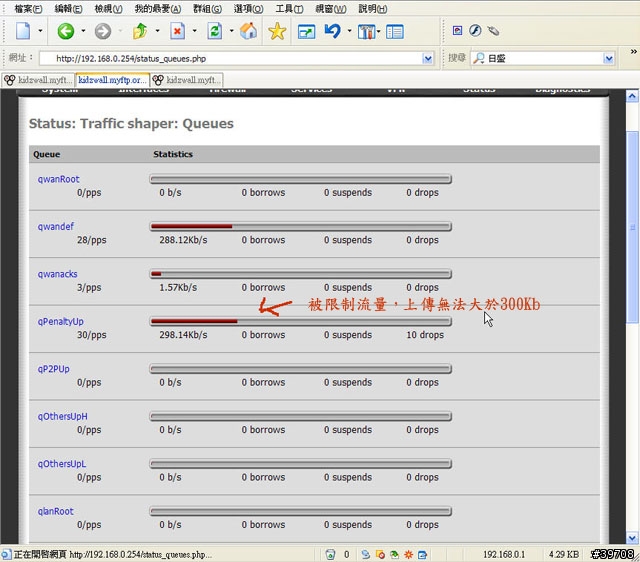The image size is (640, 562).
Task: Click the page icon in the status bar
Action: tap(6, 554)
